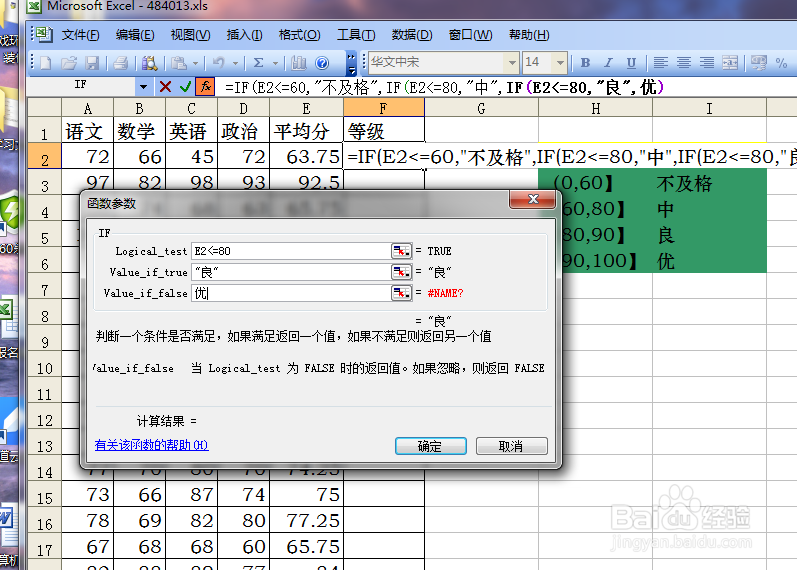Select row 2 header

point(44,156)
